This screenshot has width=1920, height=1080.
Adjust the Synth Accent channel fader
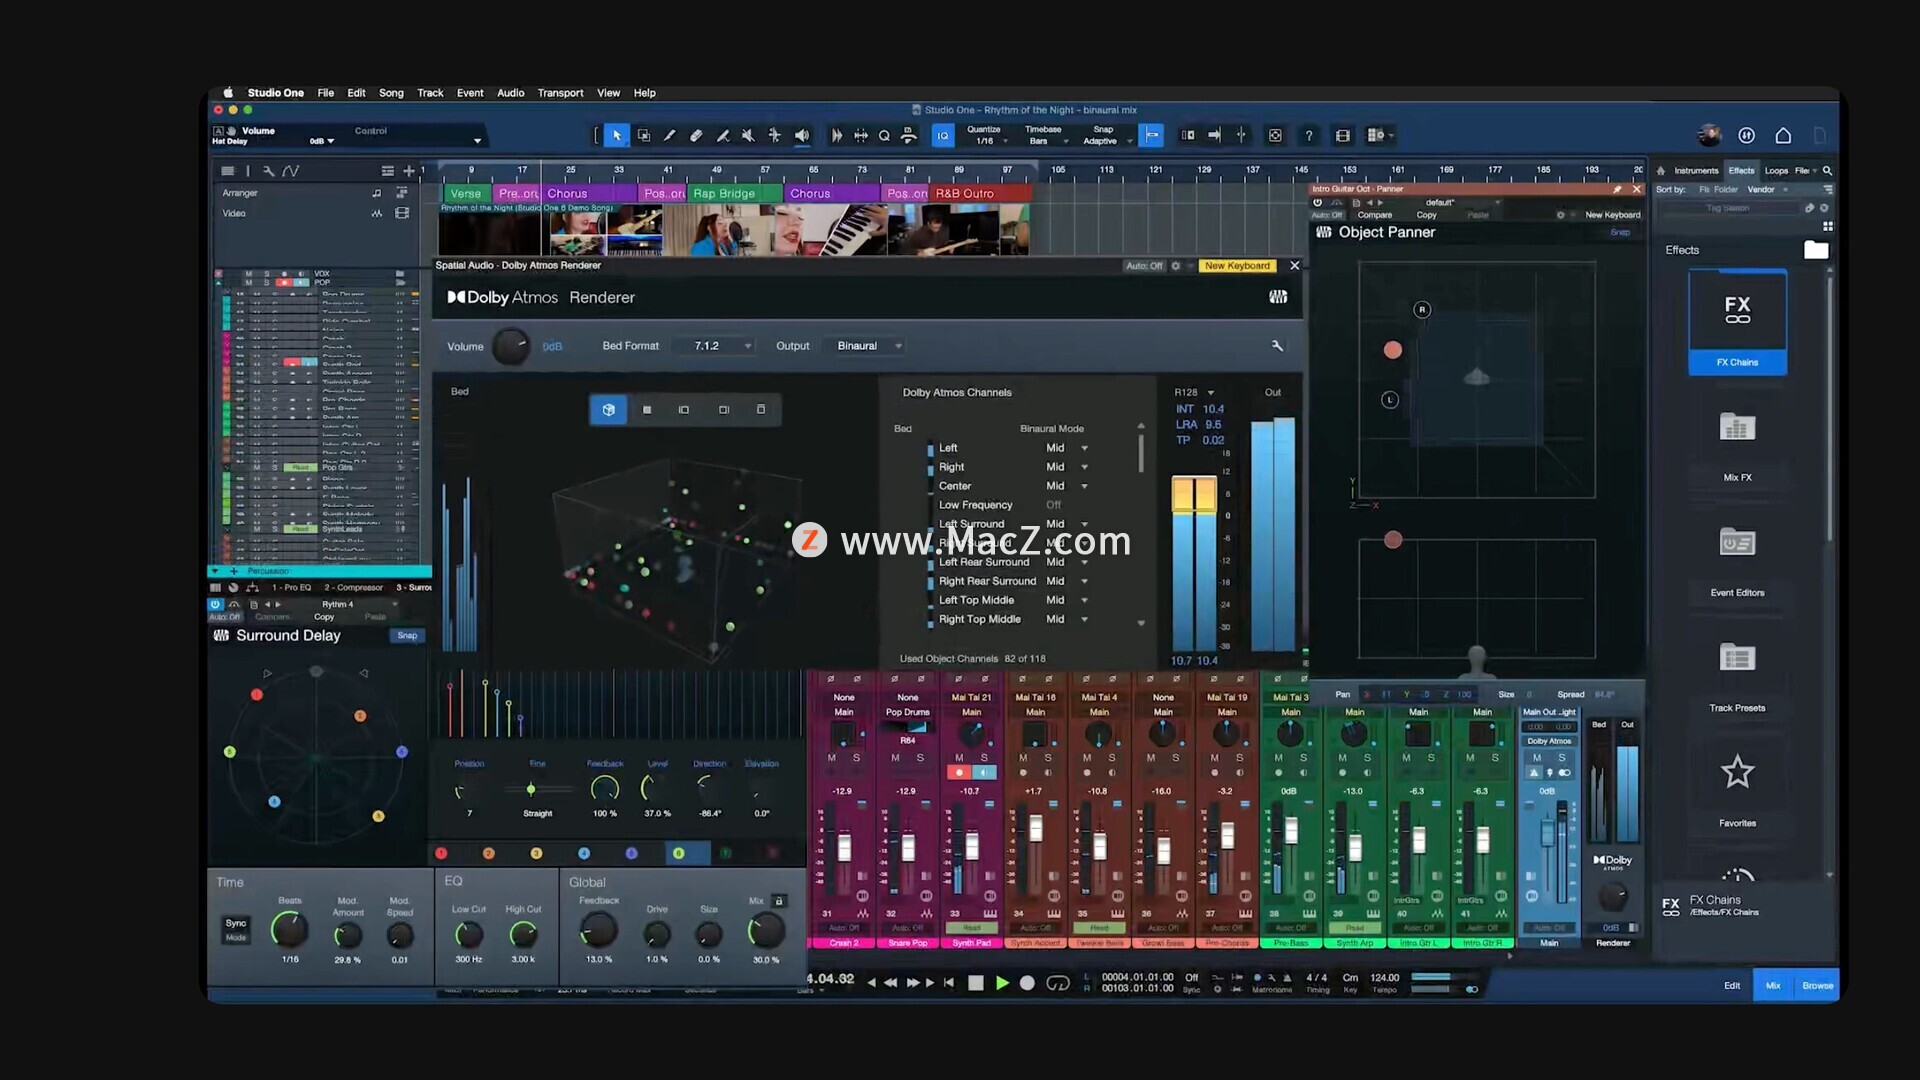(1035, 828)
